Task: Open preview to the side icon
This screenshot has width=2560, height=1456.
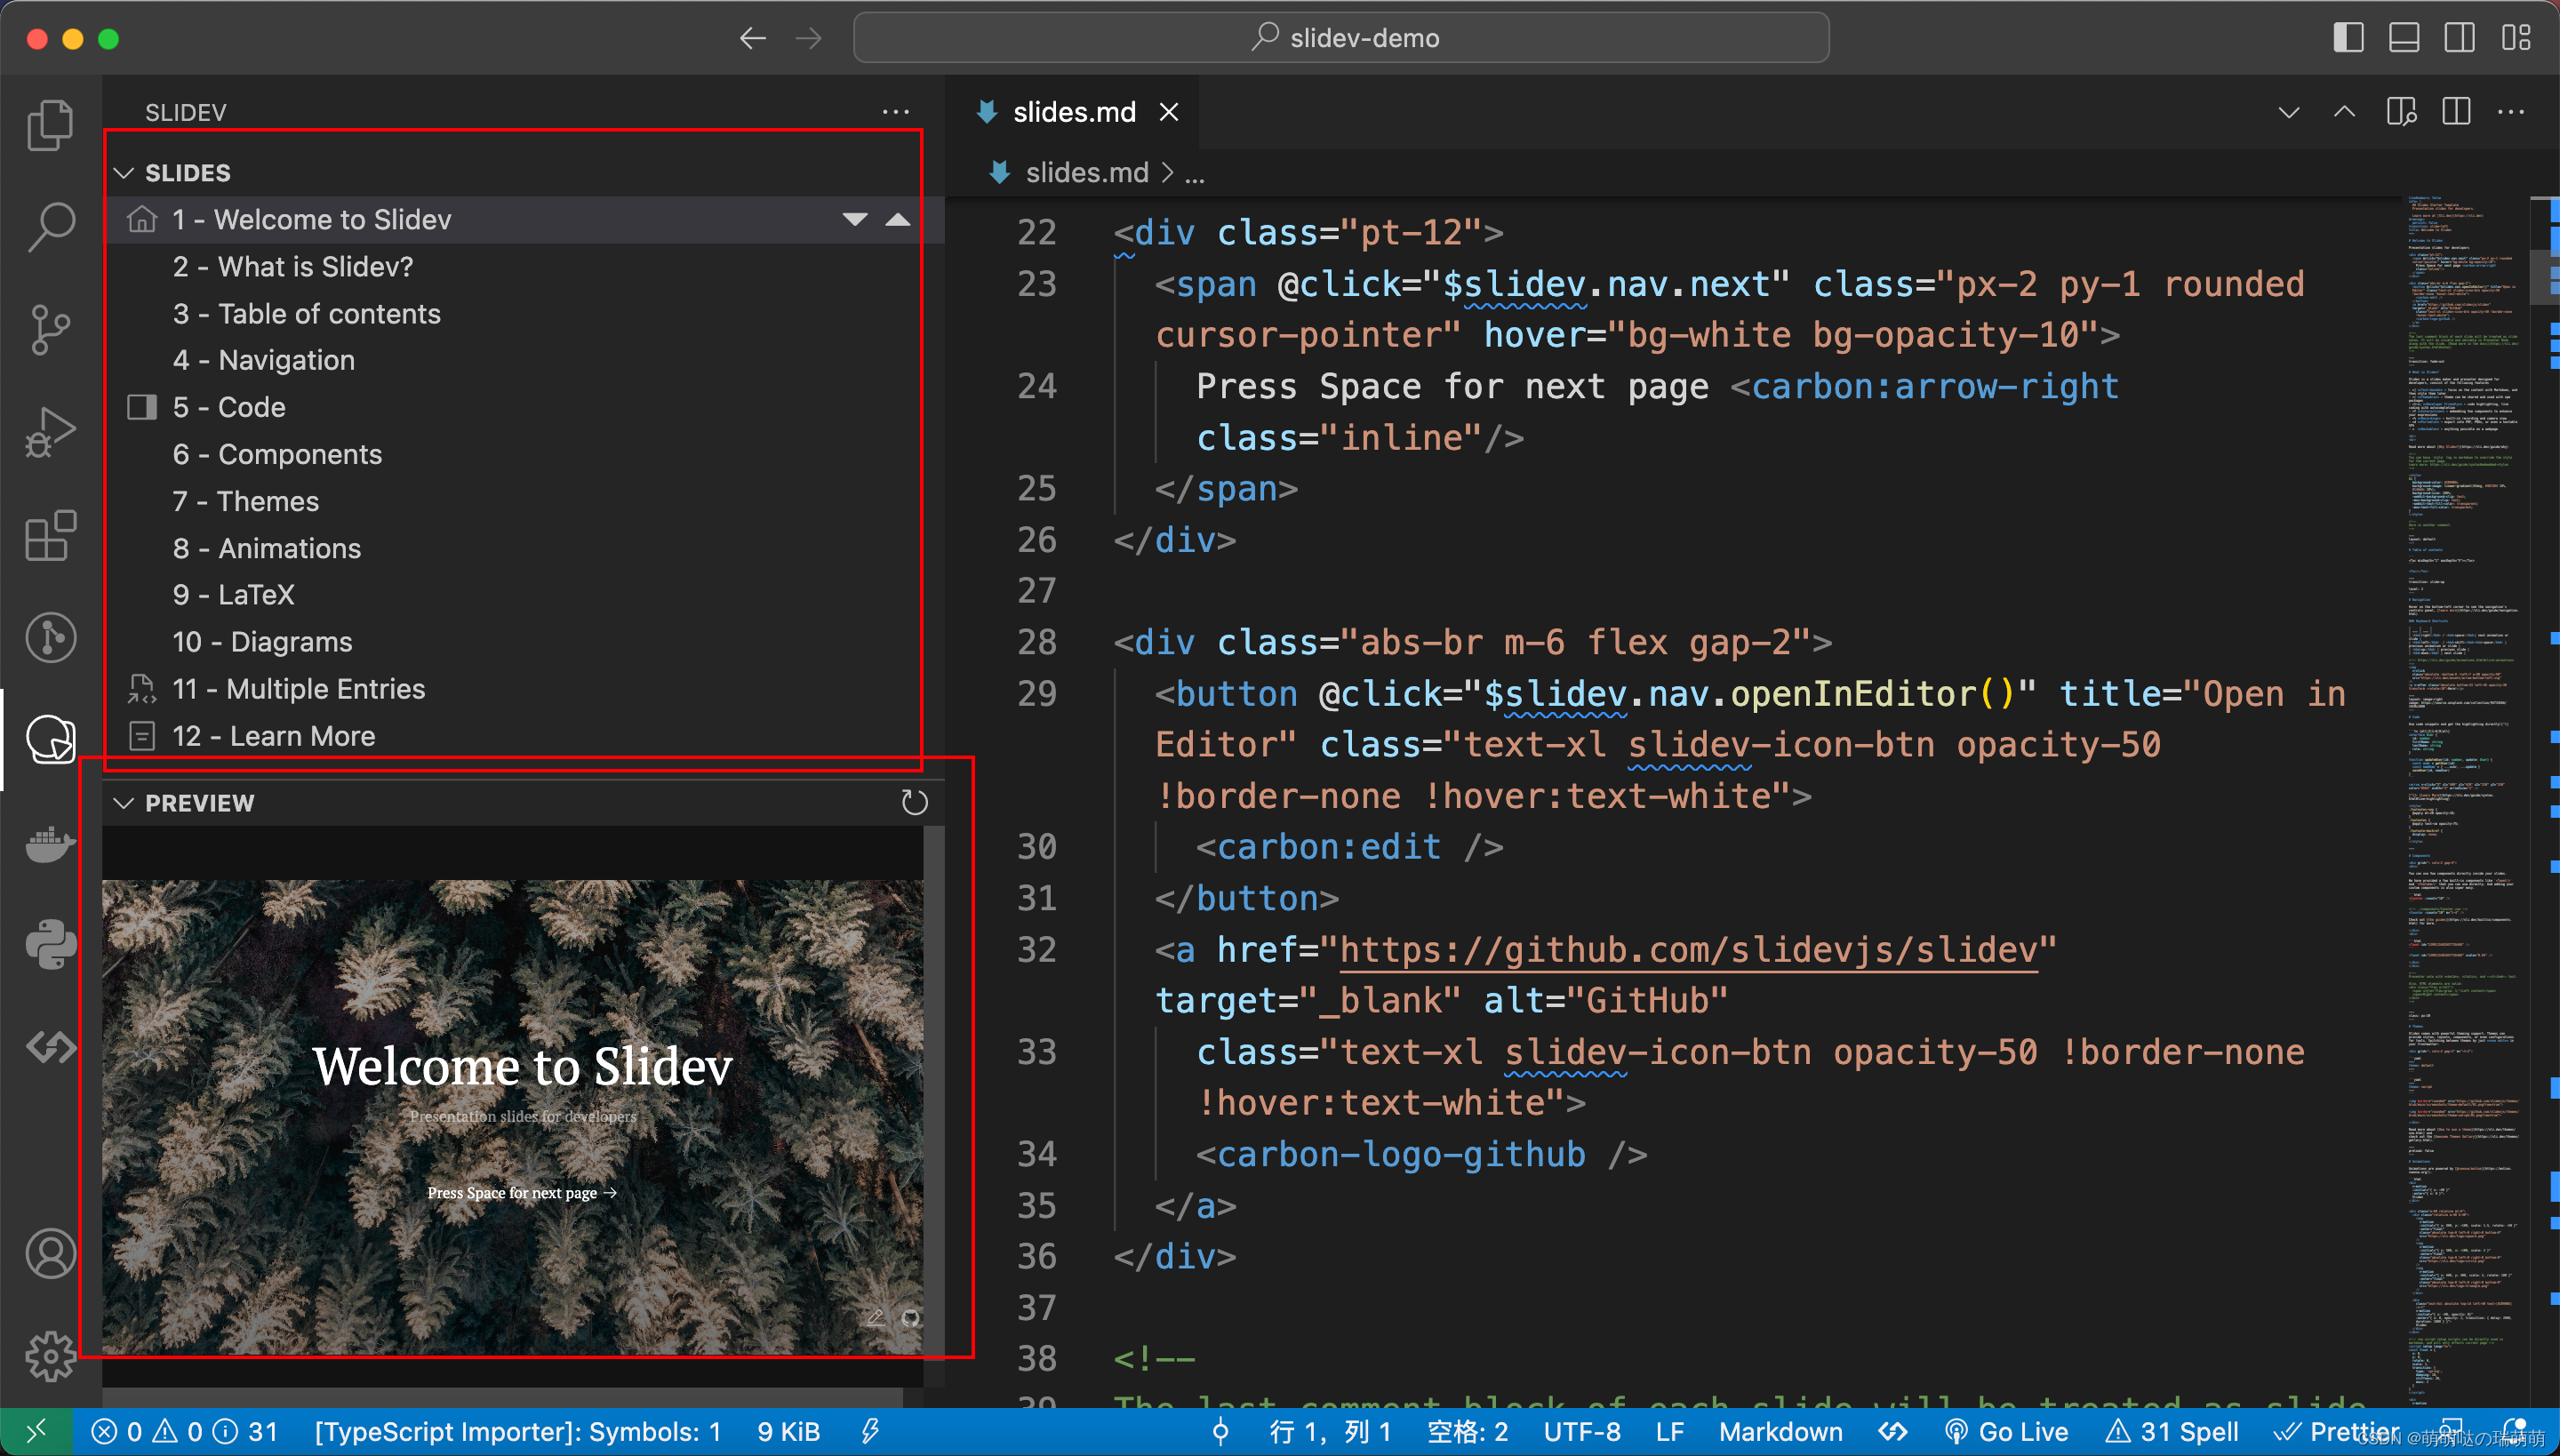Action: click(x=2401, y=111)
